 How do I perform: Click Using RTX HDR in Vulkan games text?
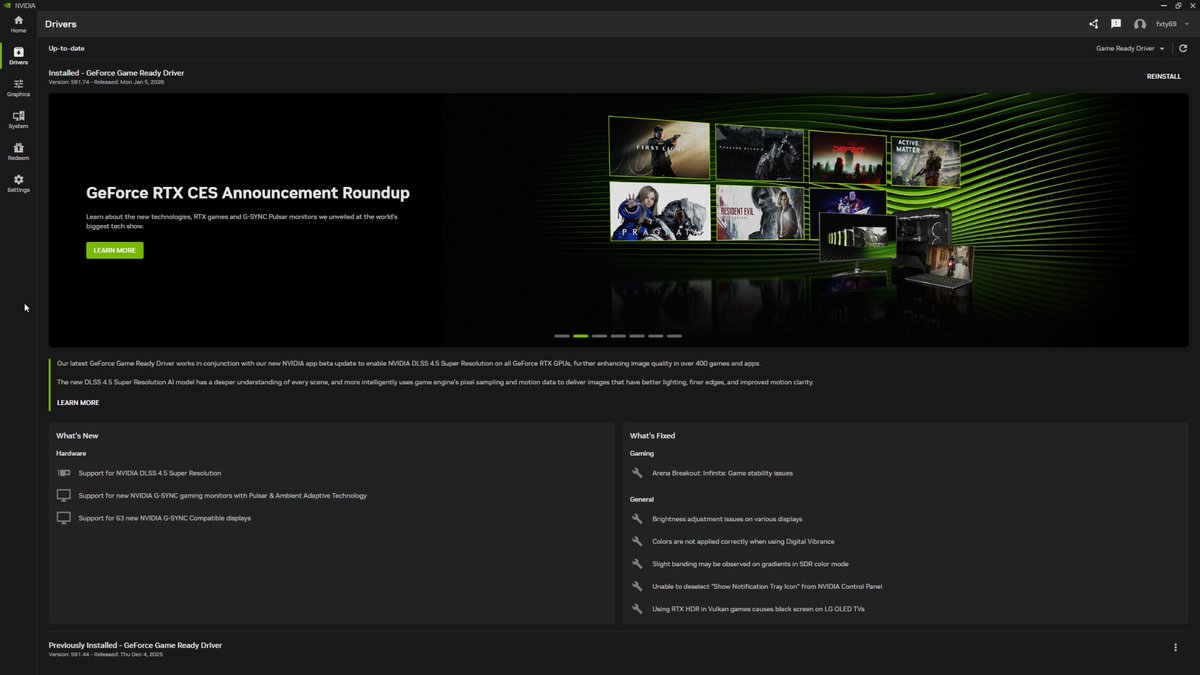pyautogui.click(x=760, y=608)
